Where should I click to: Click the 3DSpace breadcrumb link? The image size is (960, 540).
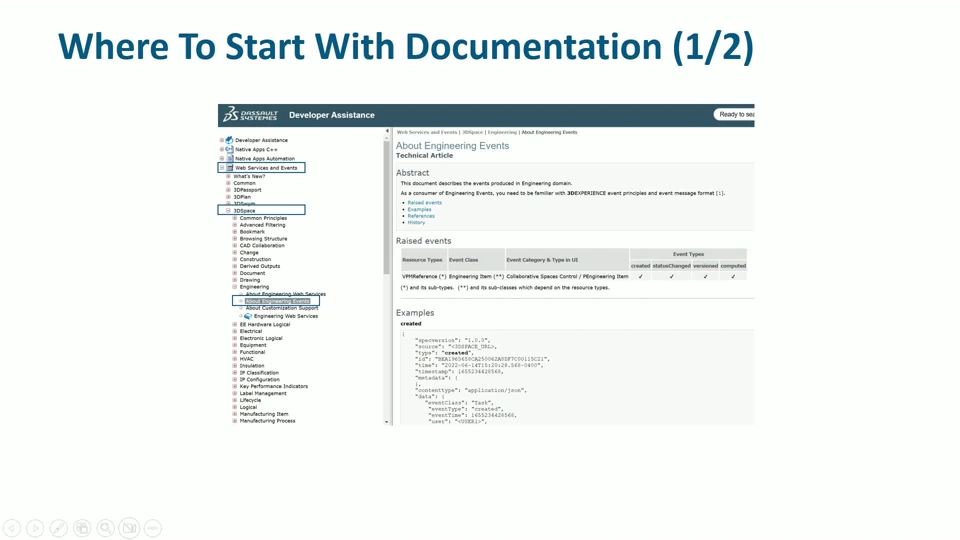point(472,132)
